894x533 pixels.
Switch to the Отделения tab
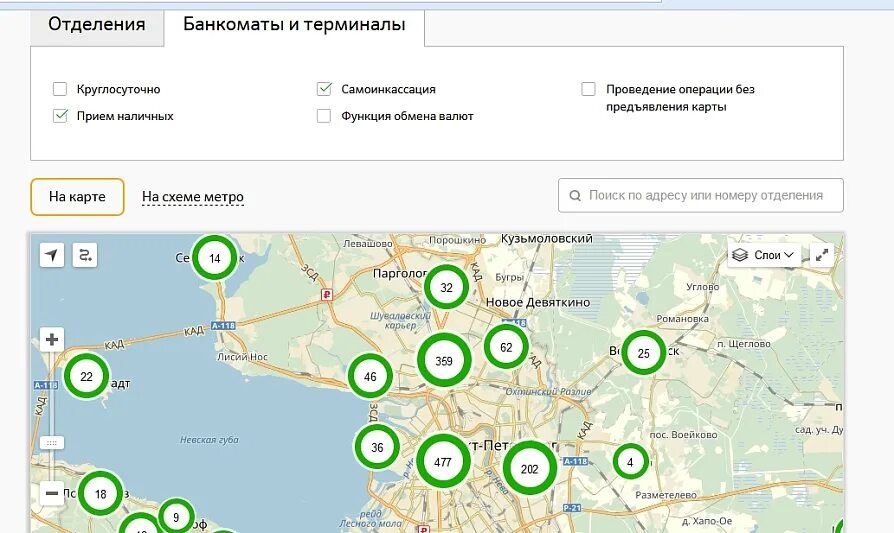point(97,25)
